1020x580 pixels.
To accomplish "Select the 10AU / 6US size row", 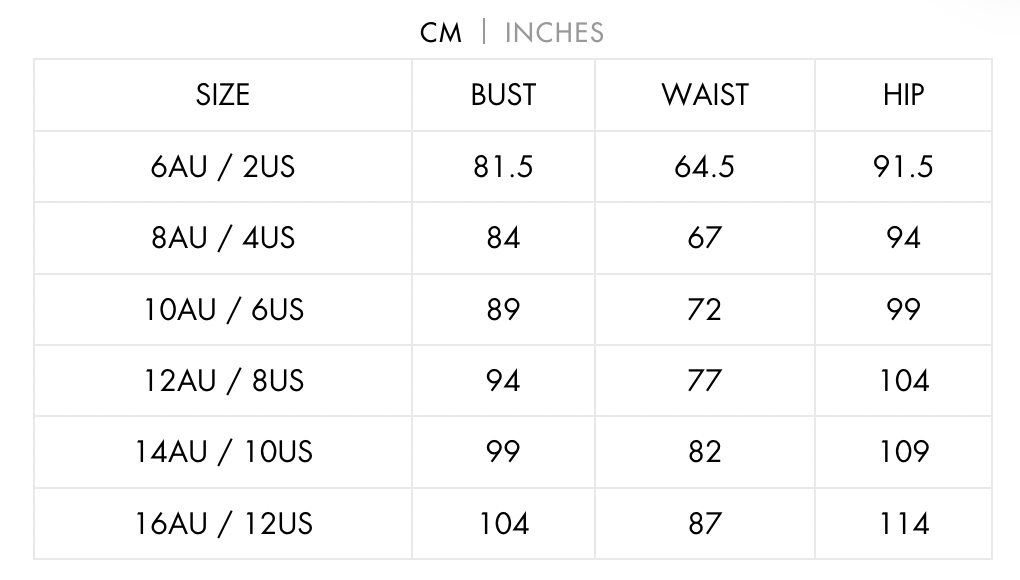I will click(x=223, y=309).
